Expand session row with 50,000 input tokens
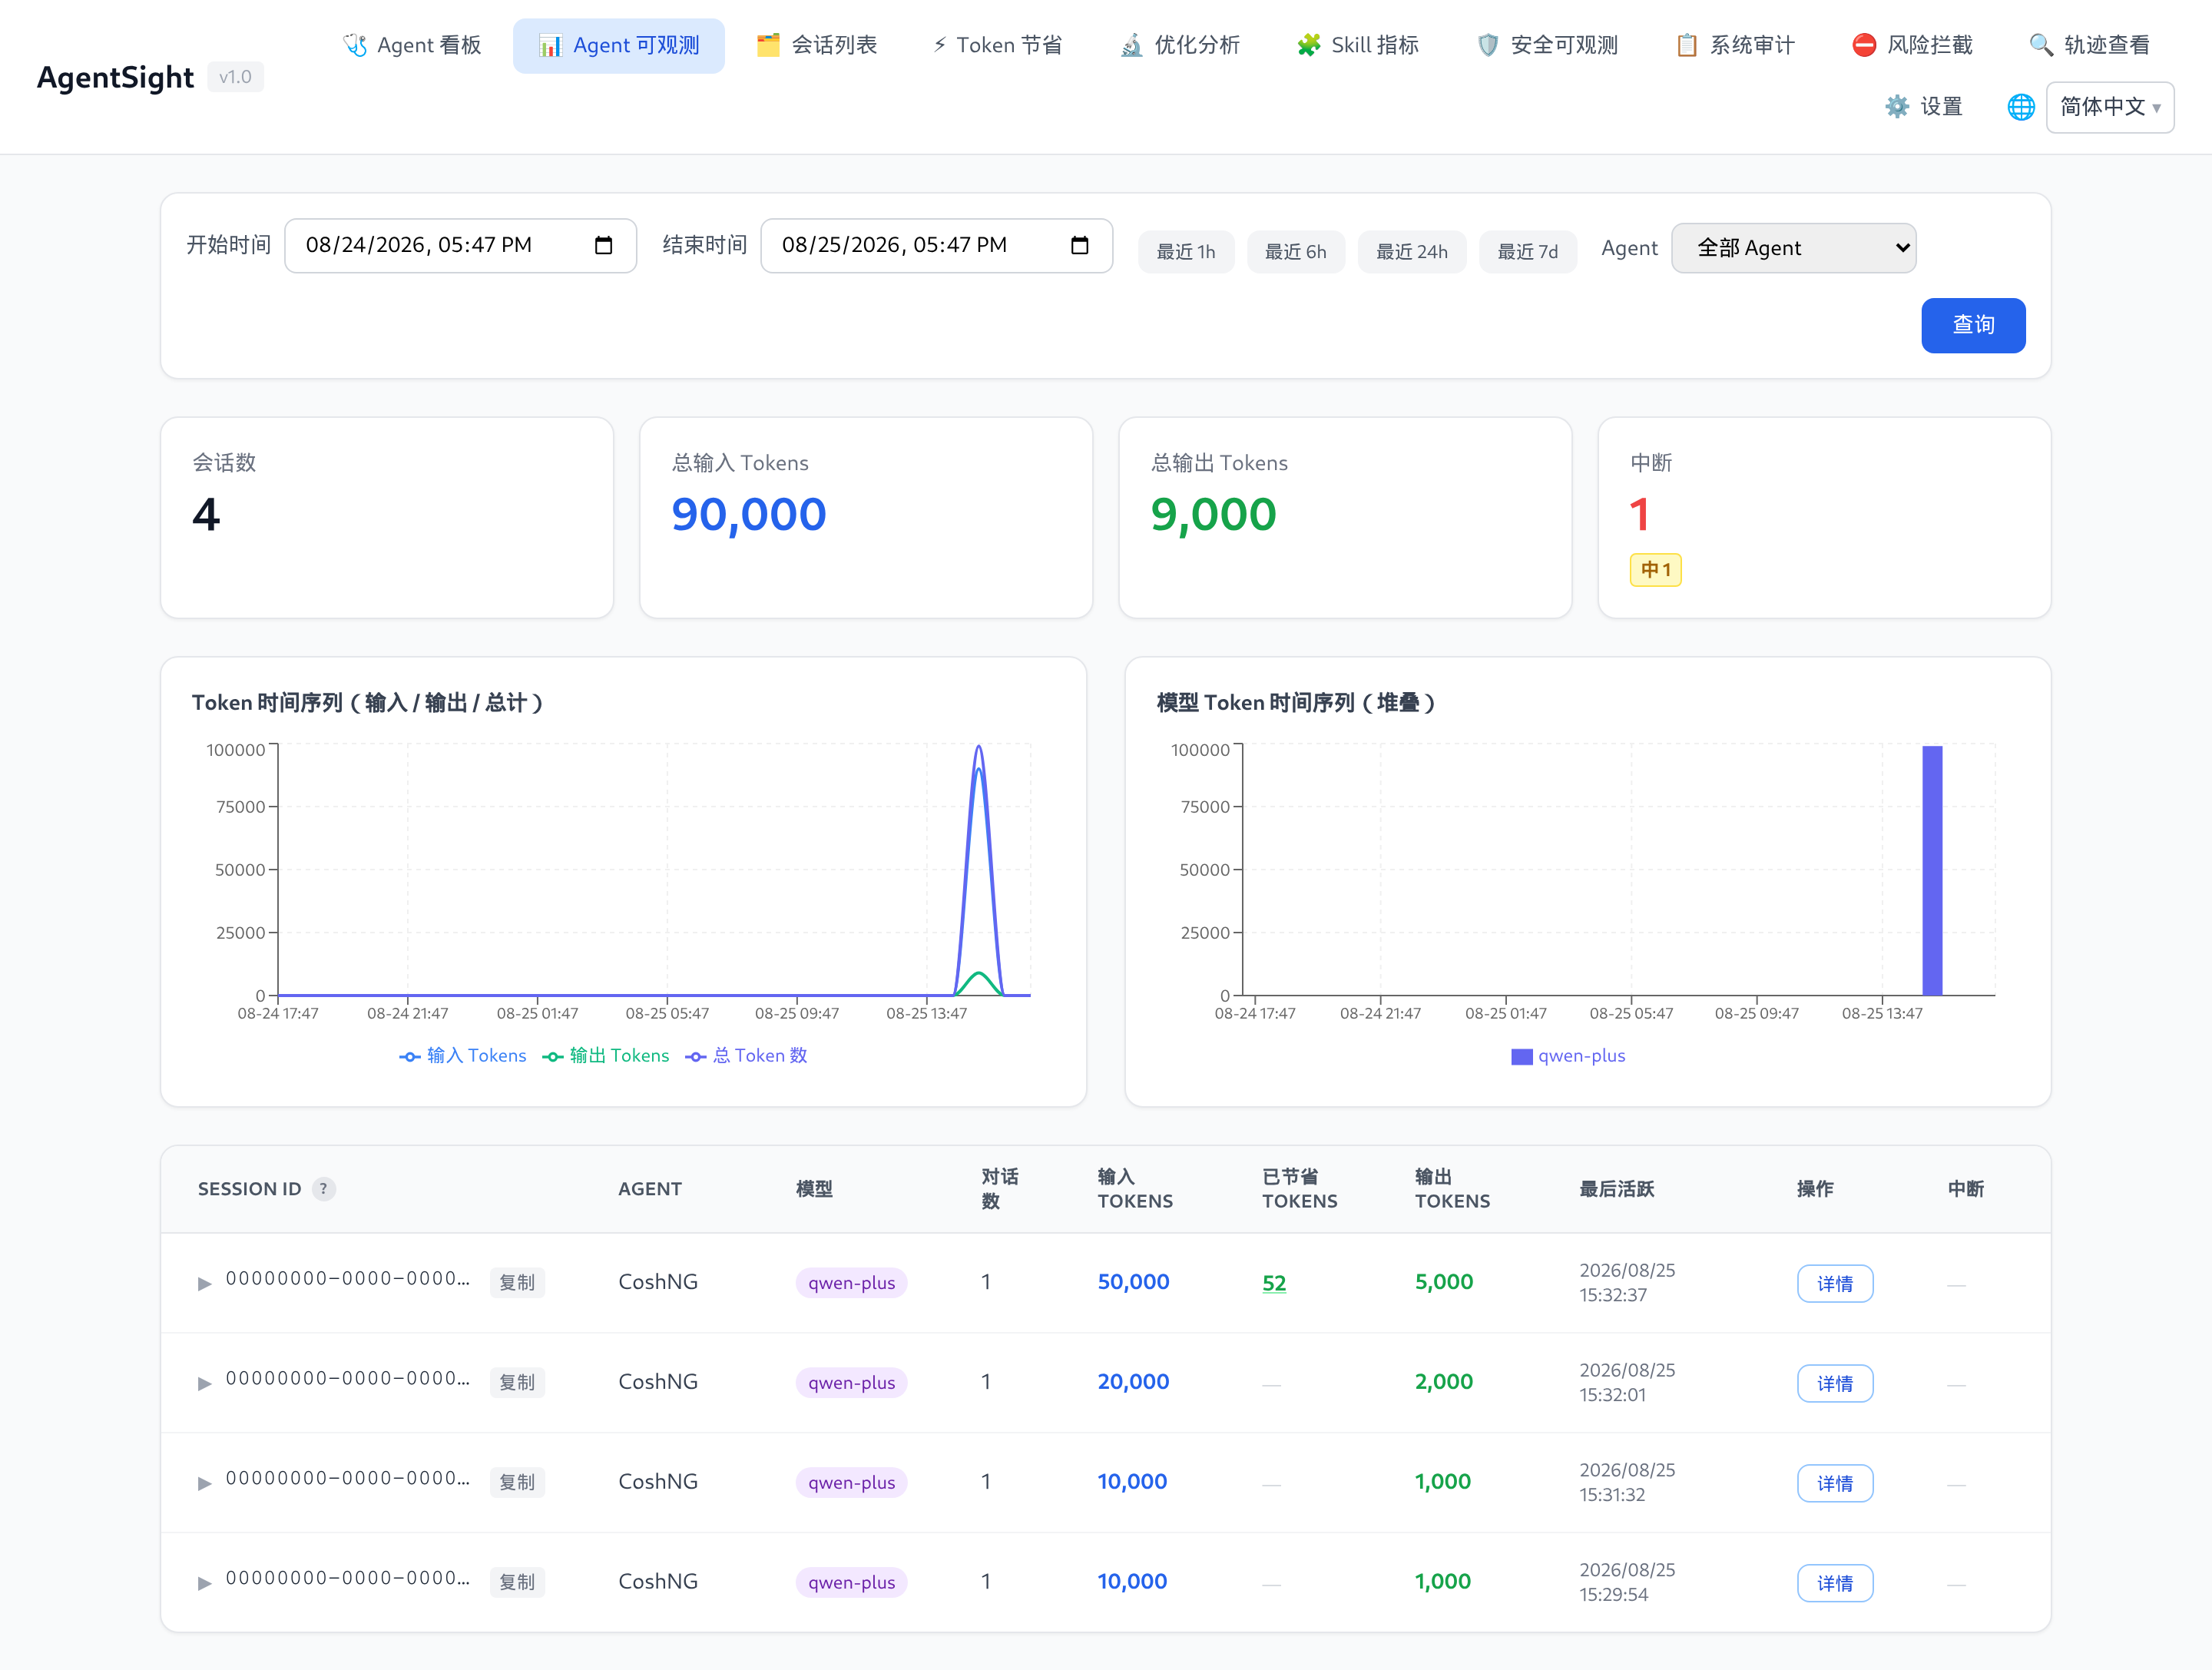Screen dimensions: 2212x1670 (x=204, y=1283)
